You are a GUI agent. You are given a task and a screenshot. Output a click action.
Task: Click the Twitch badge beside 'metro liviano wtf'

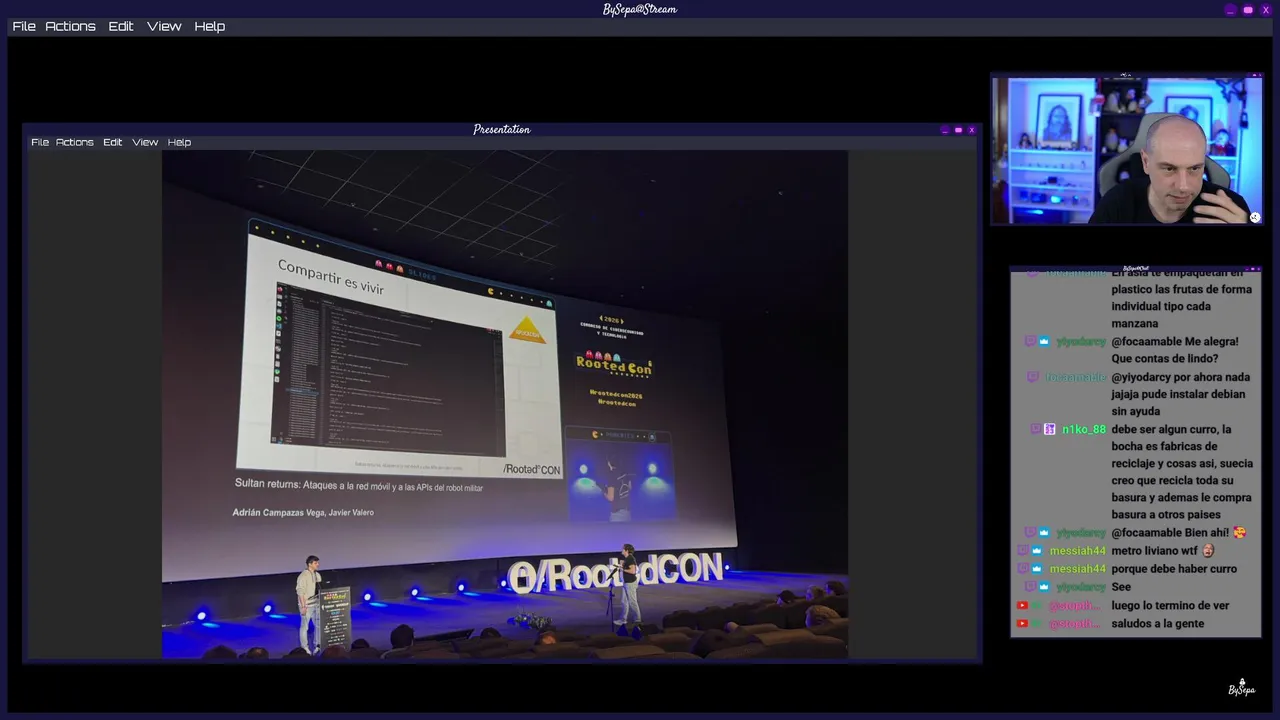[x=1023, y=551]
